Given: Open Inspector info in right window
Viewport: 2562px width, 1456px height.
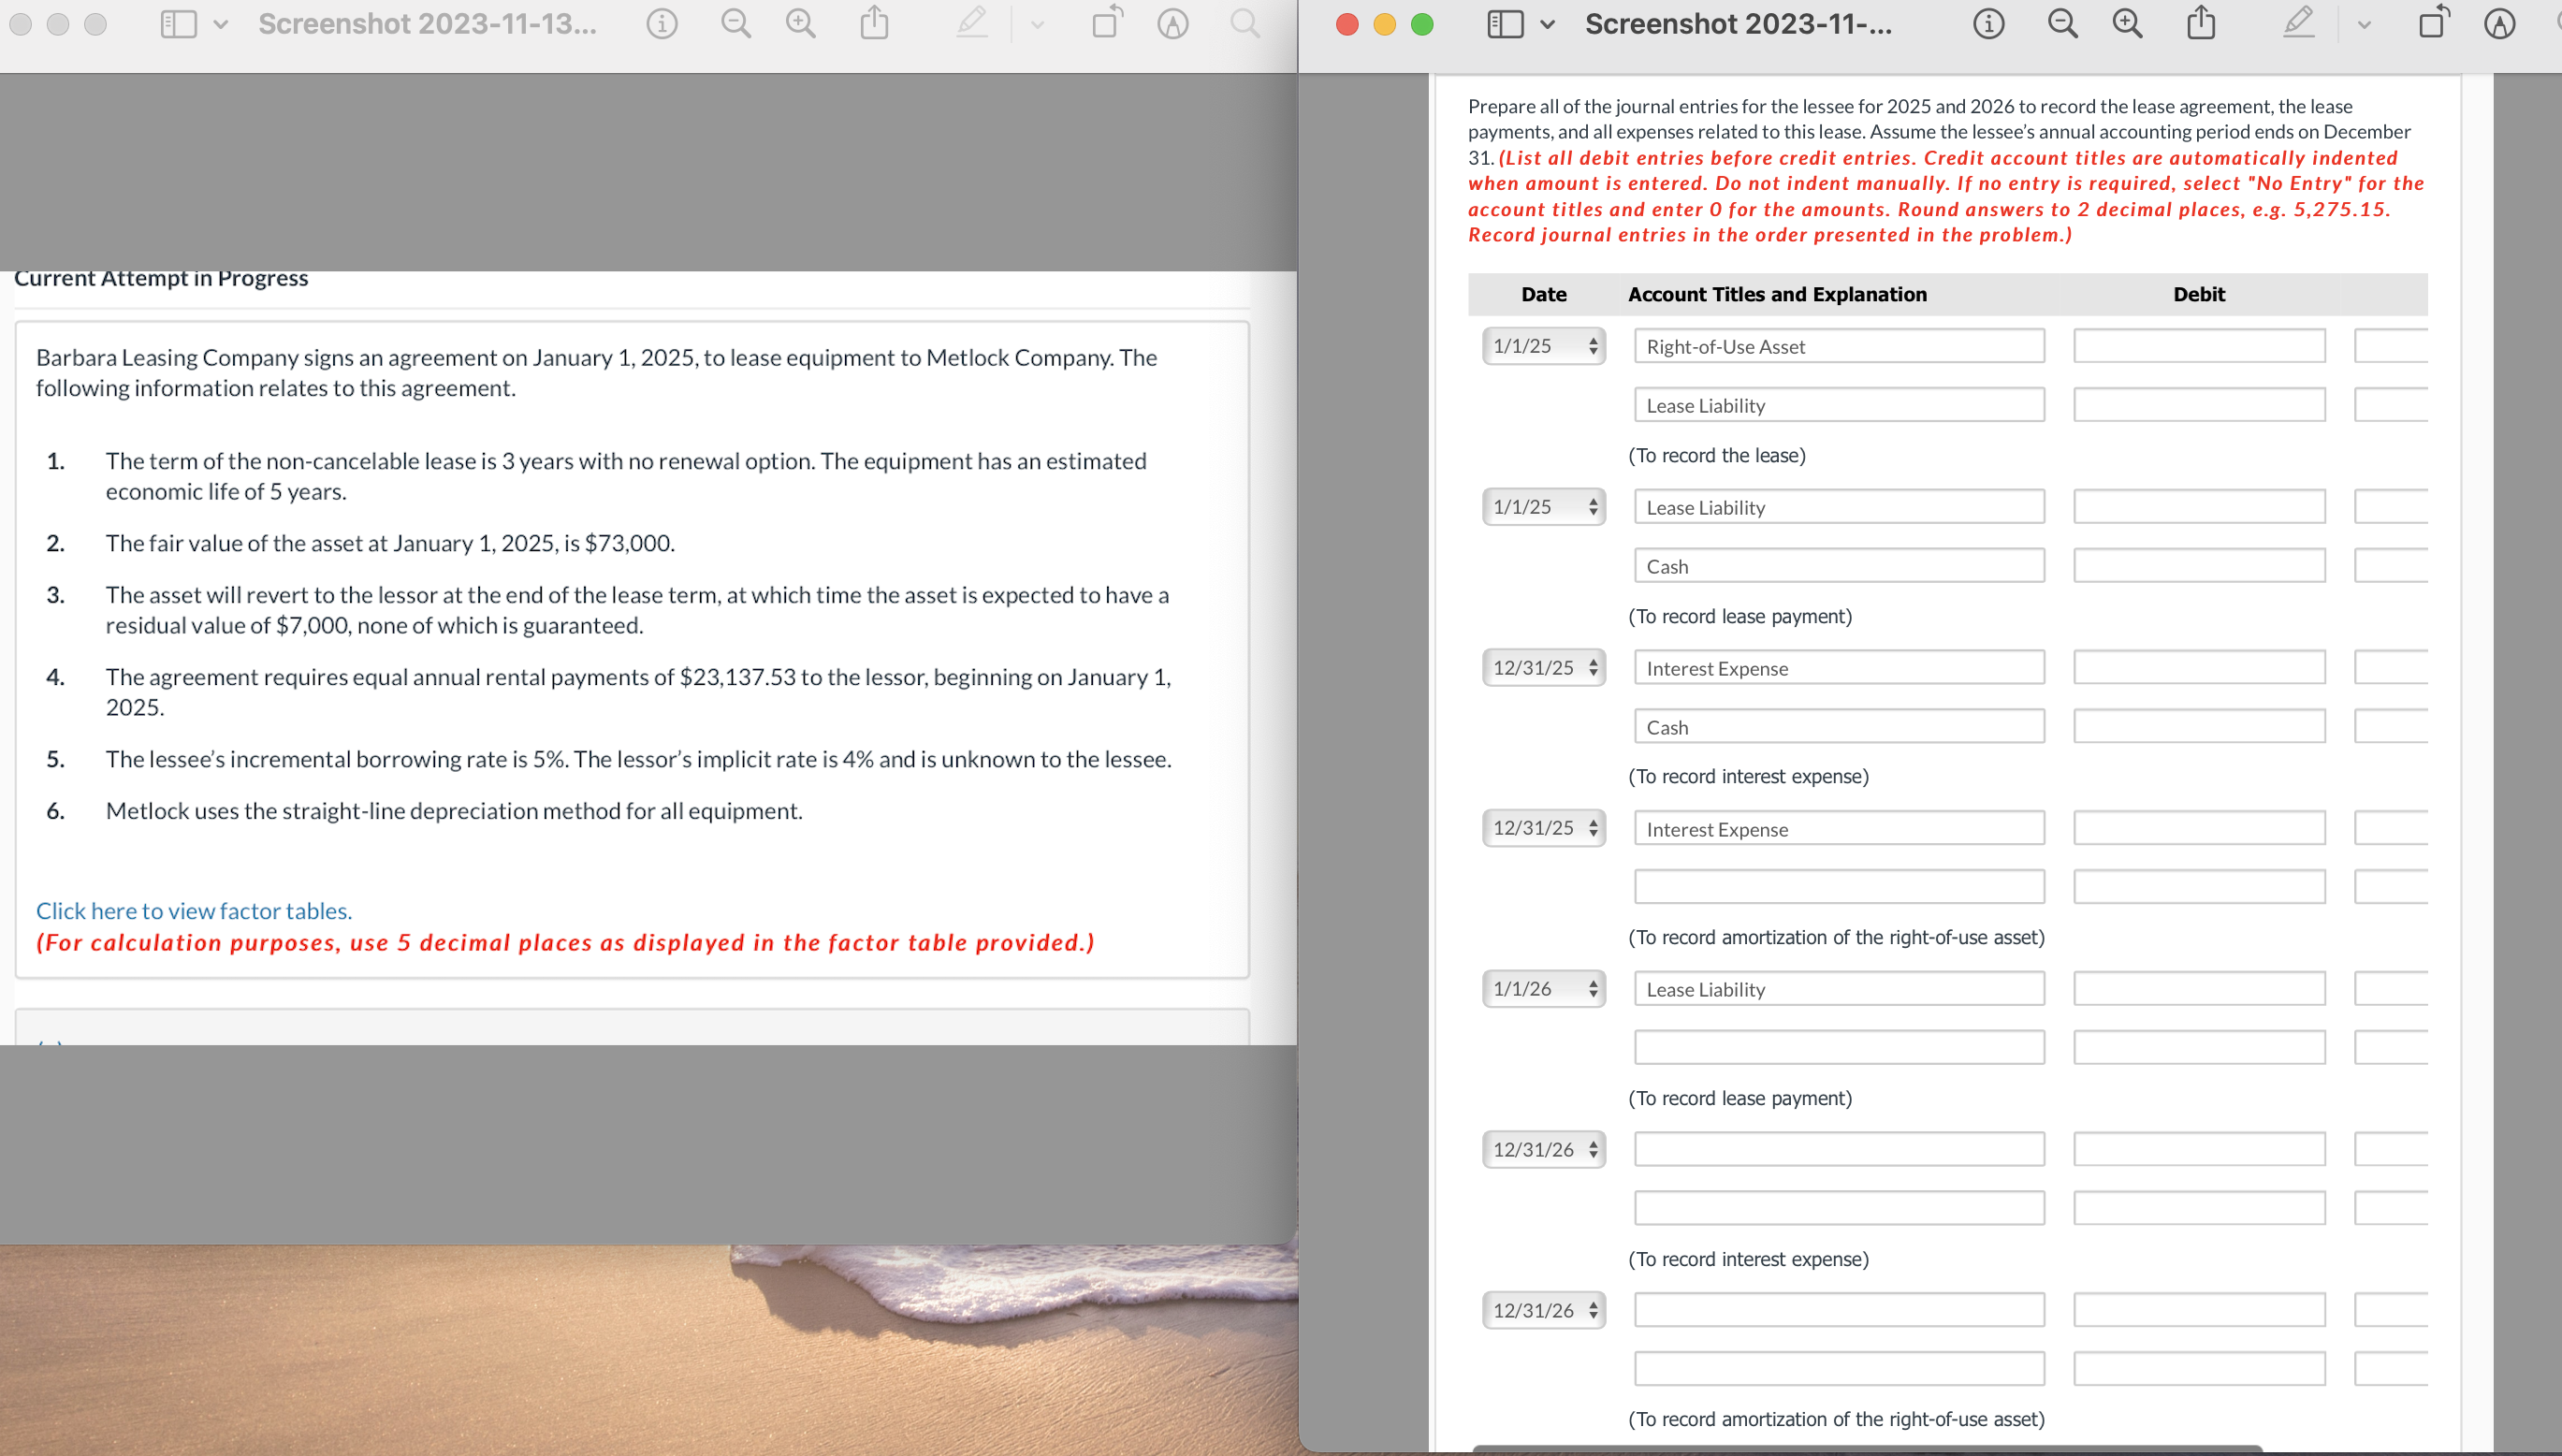Looking at the screenshot, I should (x=1988, y=24).
